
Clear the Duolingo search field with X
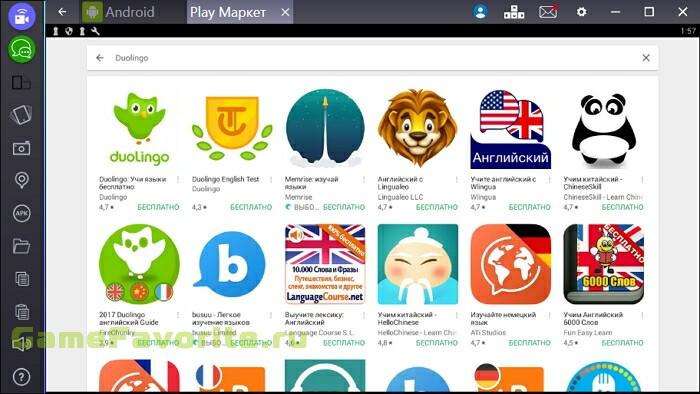pos(646,58)
